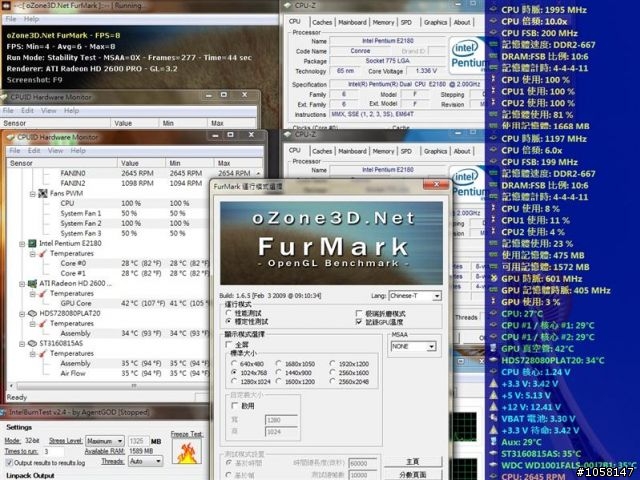Select the 1280x1024 resolution option
The height and width of the screenshot is (480, 640).
pyautogui.click(x=234, y=381)
